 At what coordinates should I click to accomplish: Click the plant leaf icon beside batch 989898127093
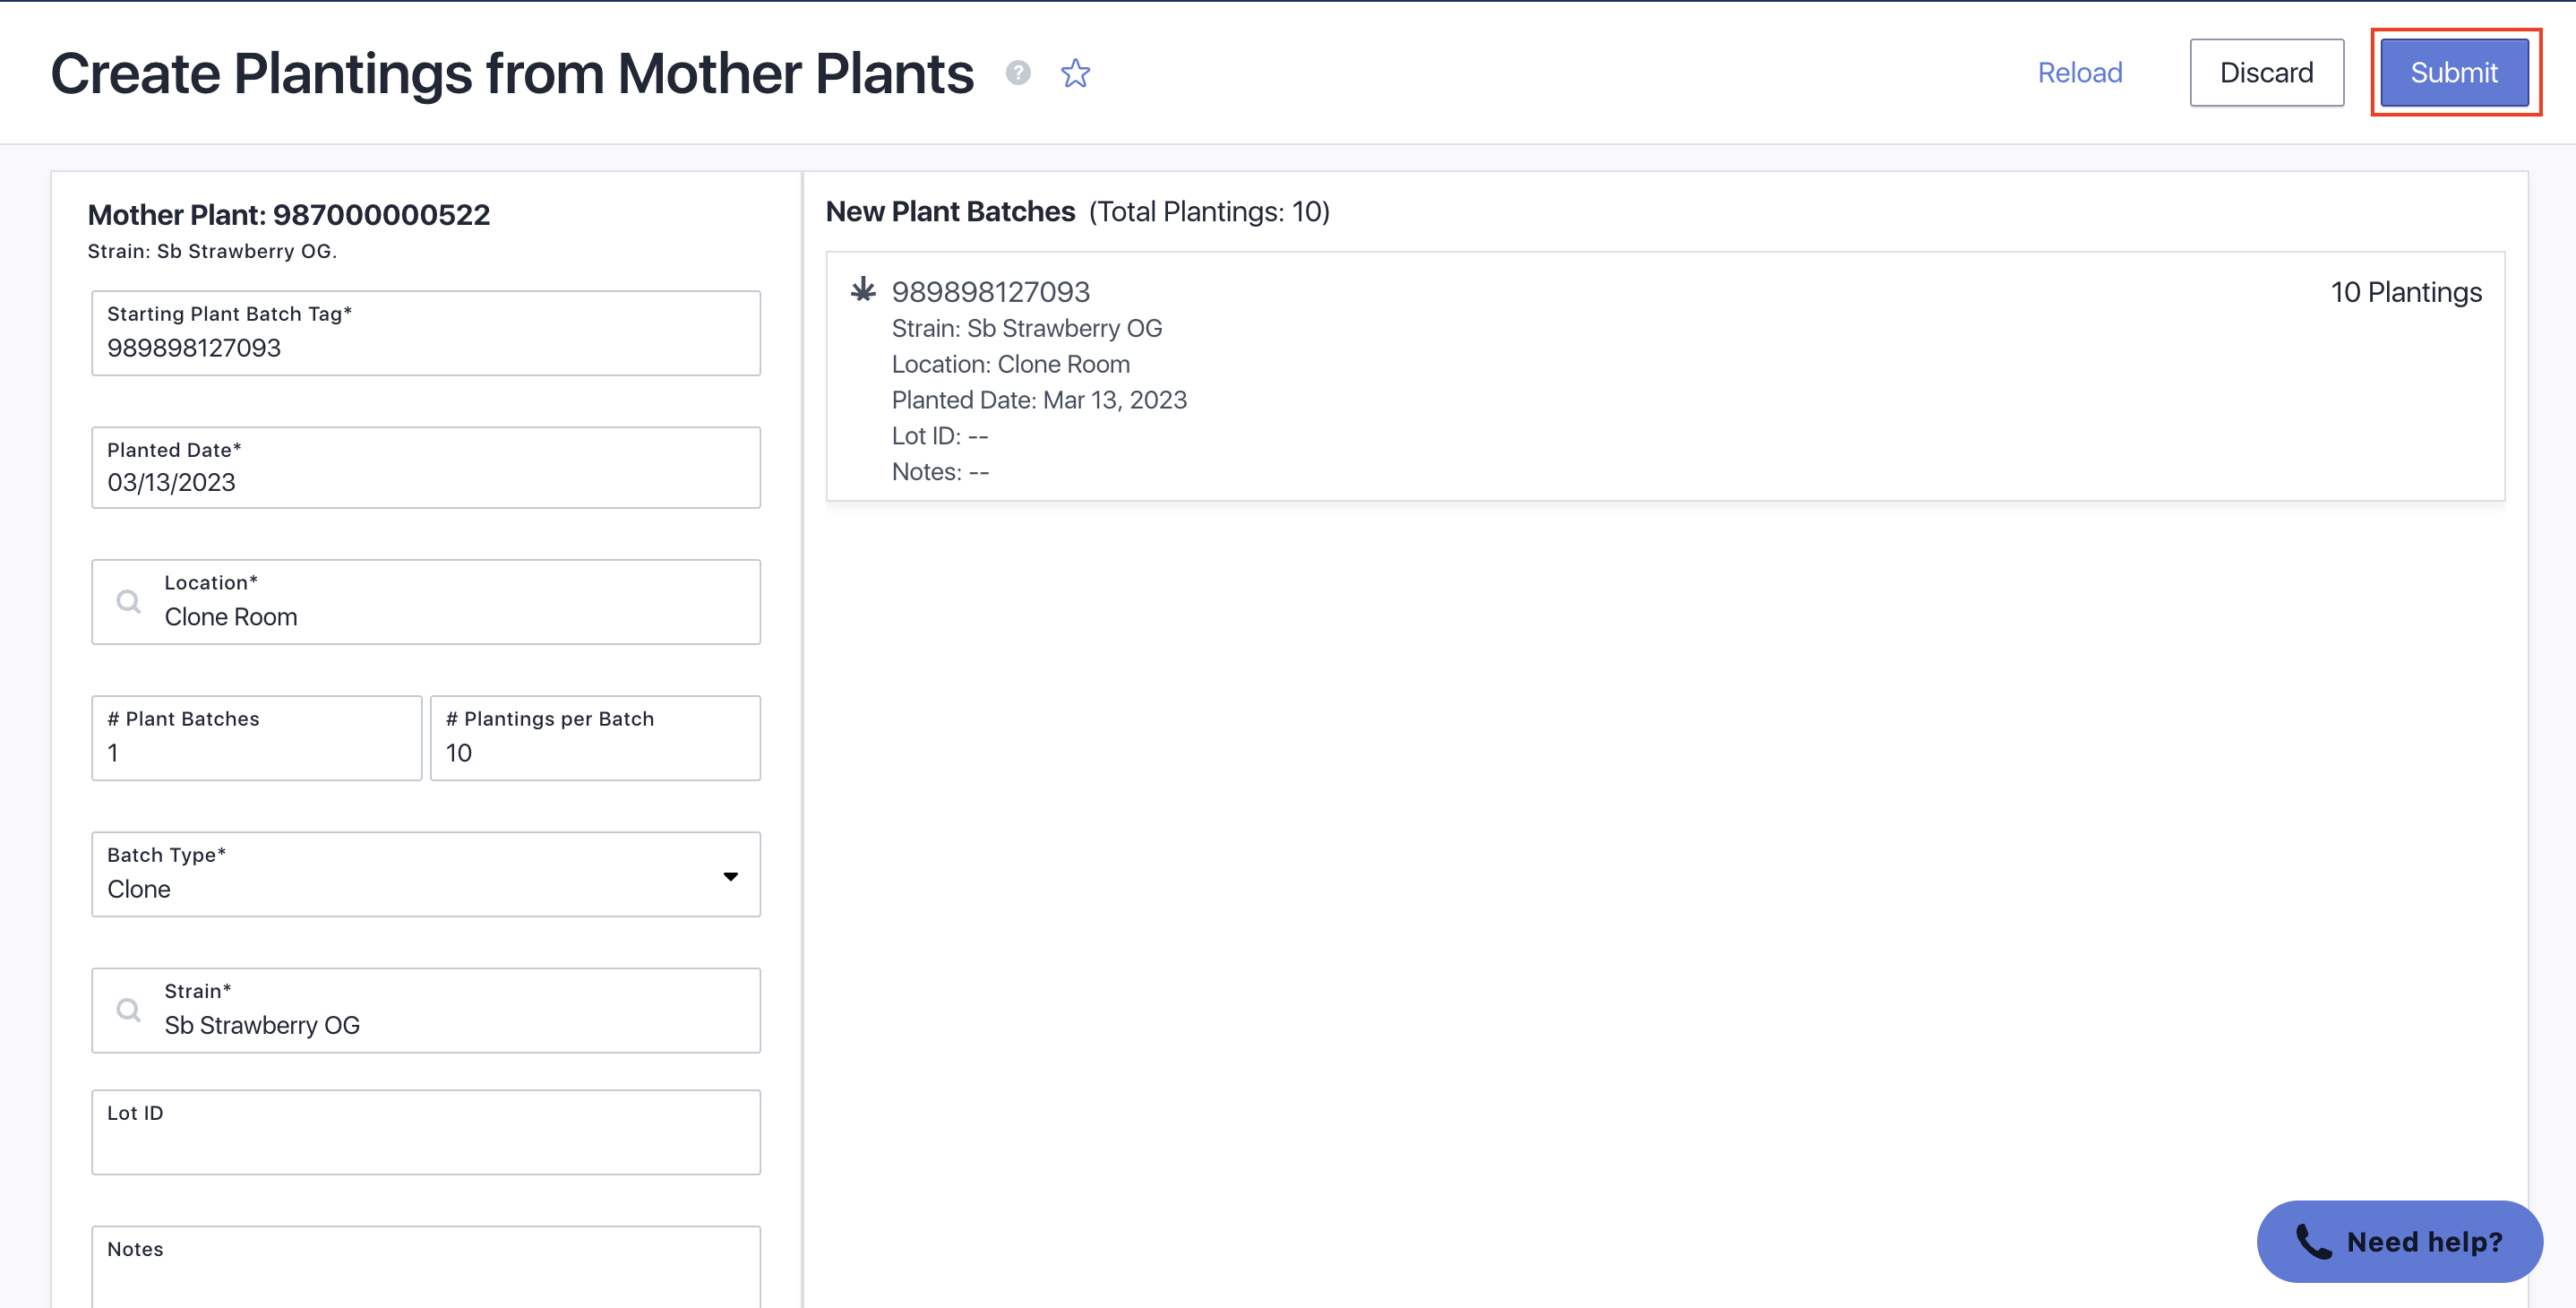click(x=863, y=290)
